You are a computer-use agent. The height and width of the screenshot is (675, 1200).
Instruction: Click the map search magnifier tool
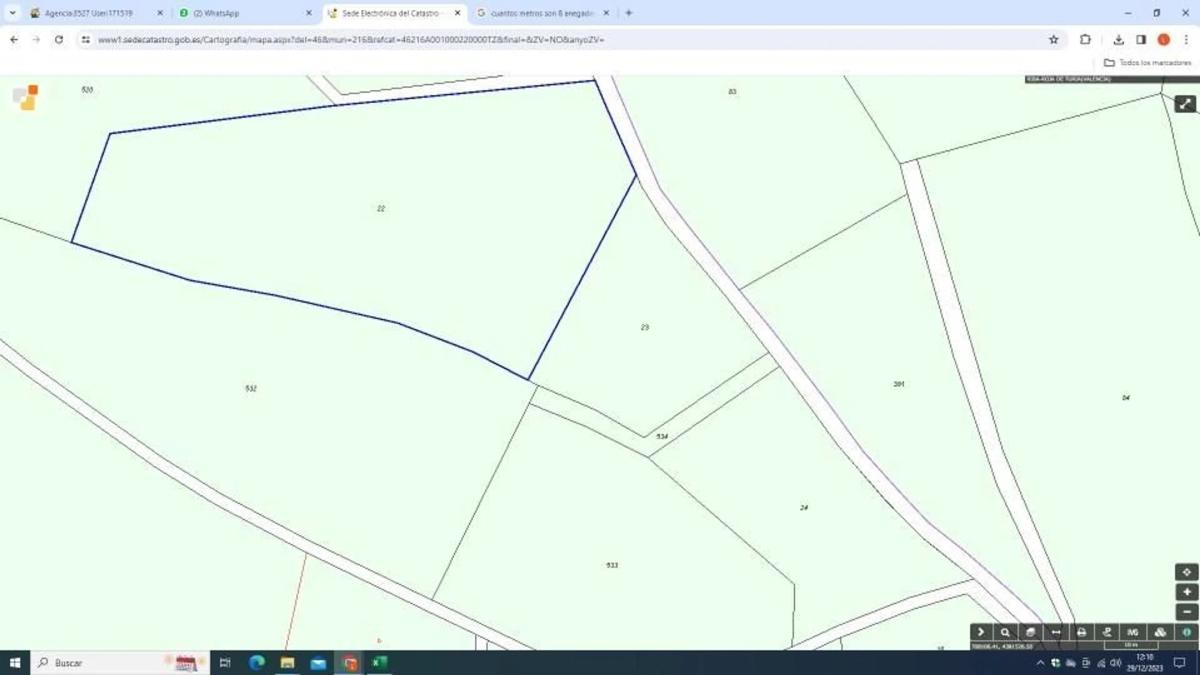(1005, 632)
